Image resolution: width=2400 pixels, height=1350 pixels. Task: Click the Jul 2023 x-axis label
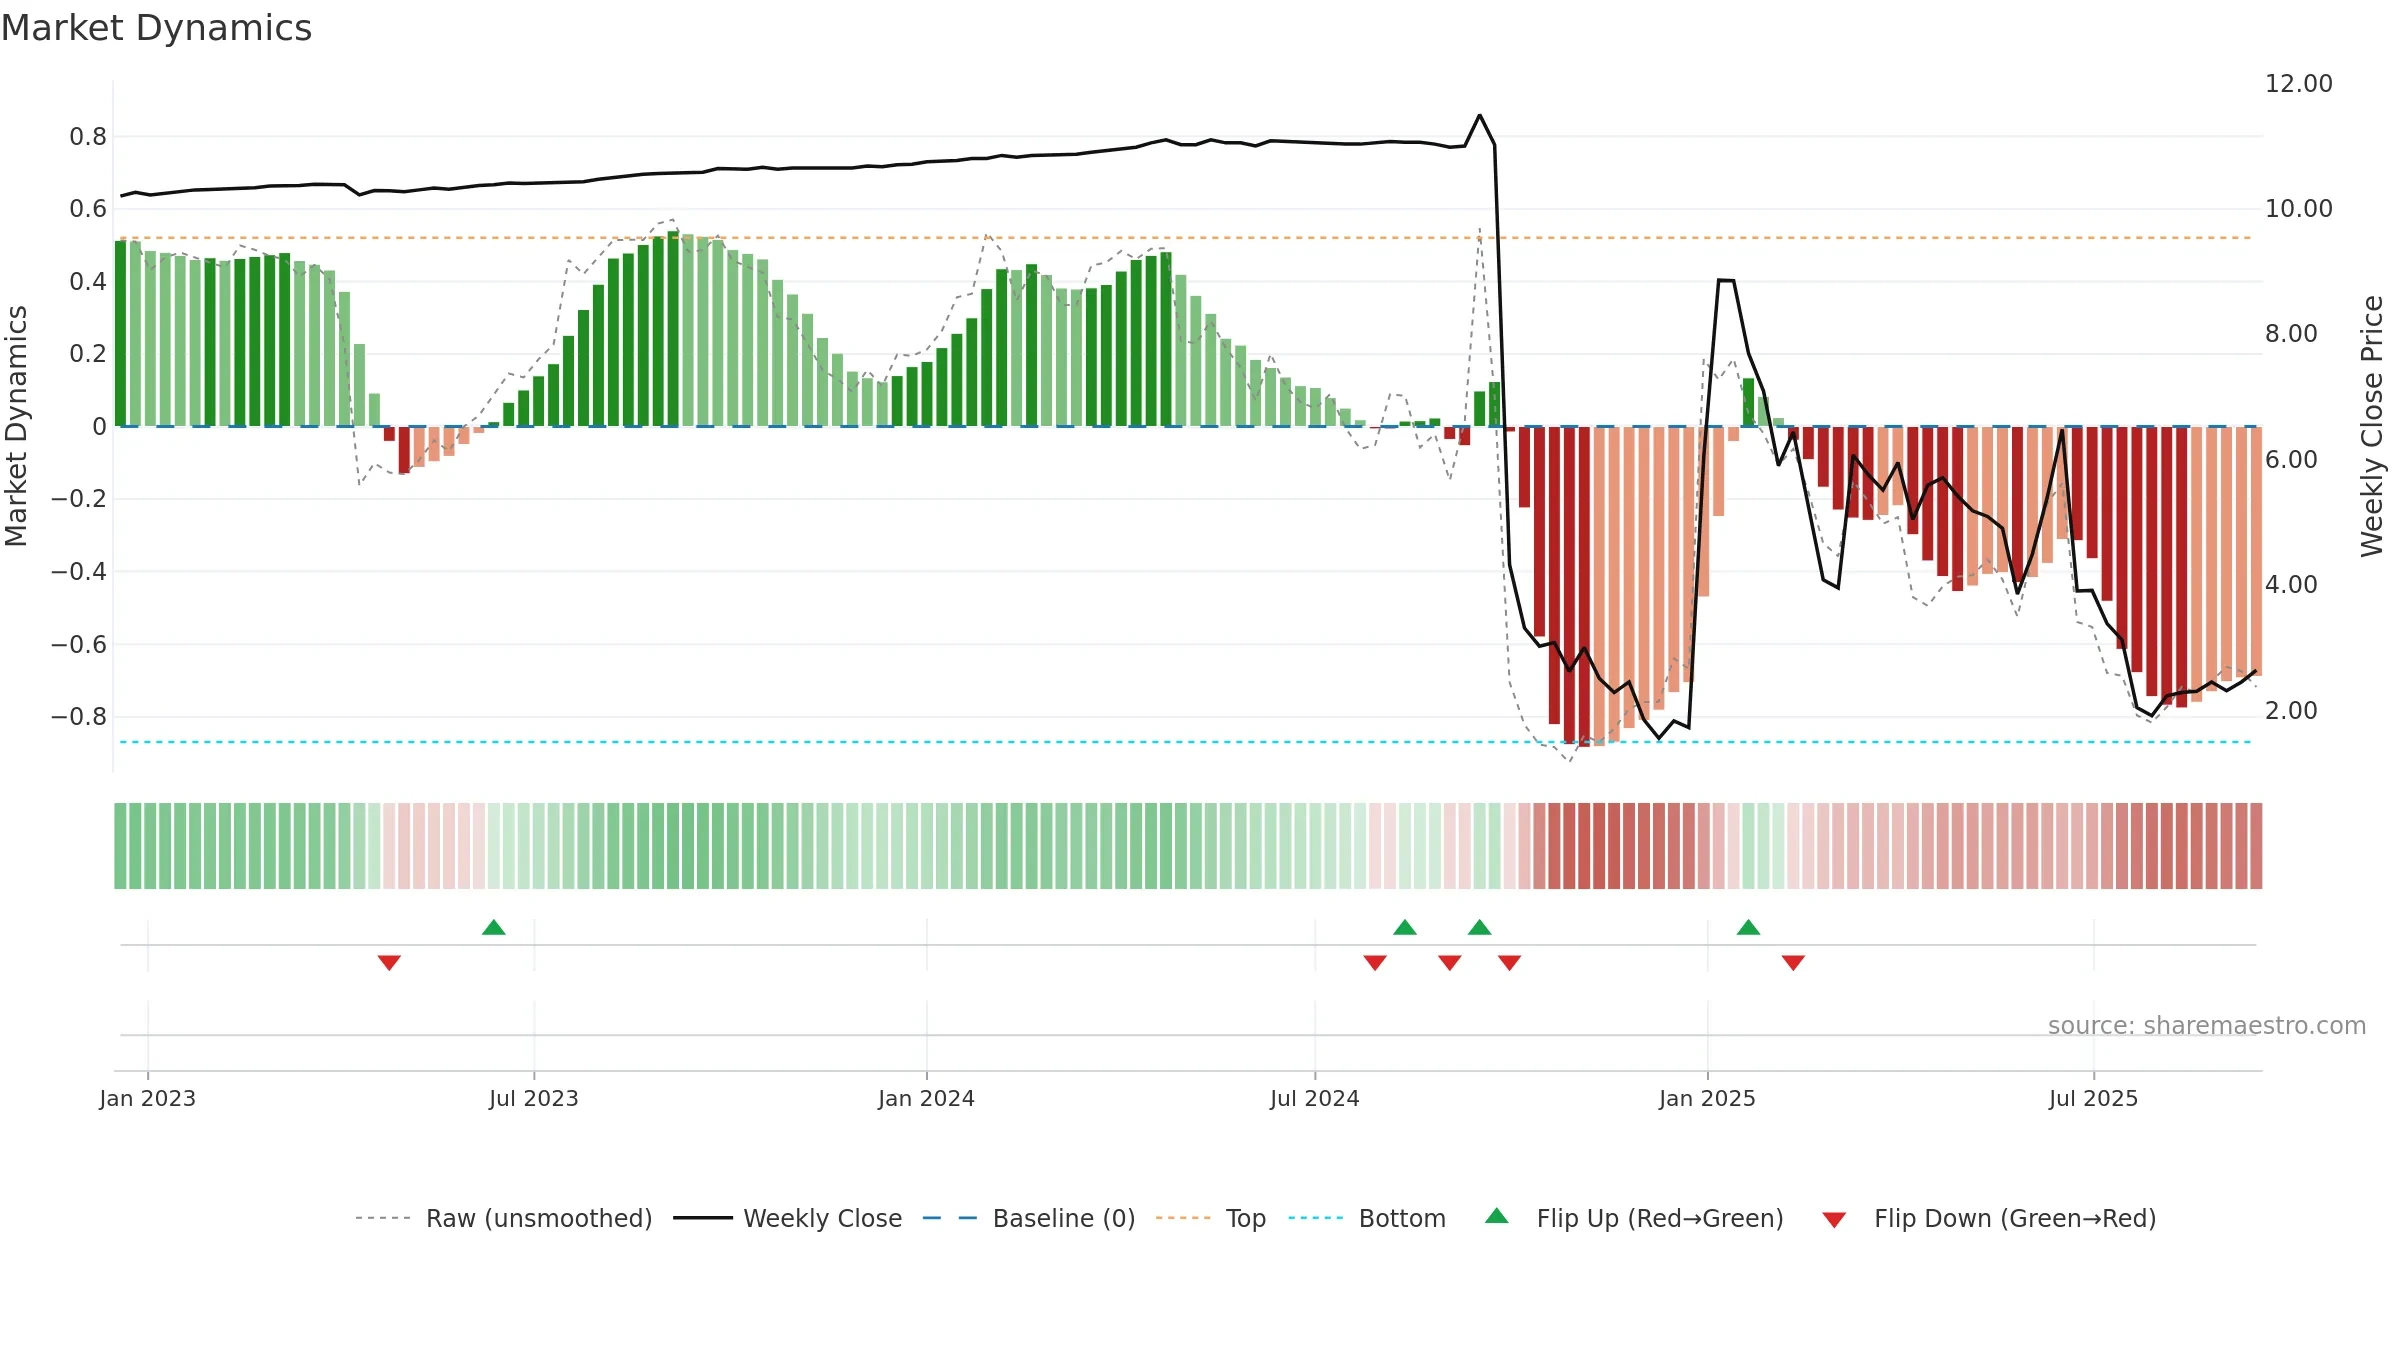(x=534, y=1098)
